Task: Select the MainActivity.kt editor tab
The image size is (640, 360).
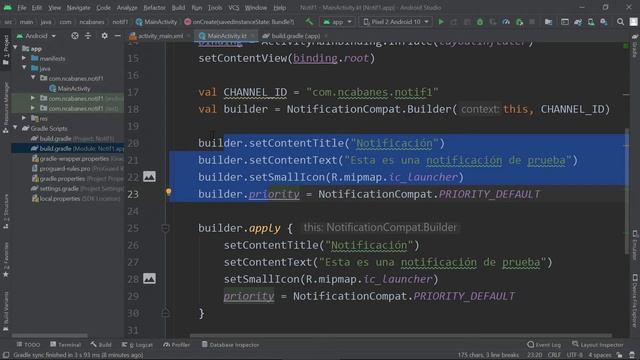Action: click(226, 36)
